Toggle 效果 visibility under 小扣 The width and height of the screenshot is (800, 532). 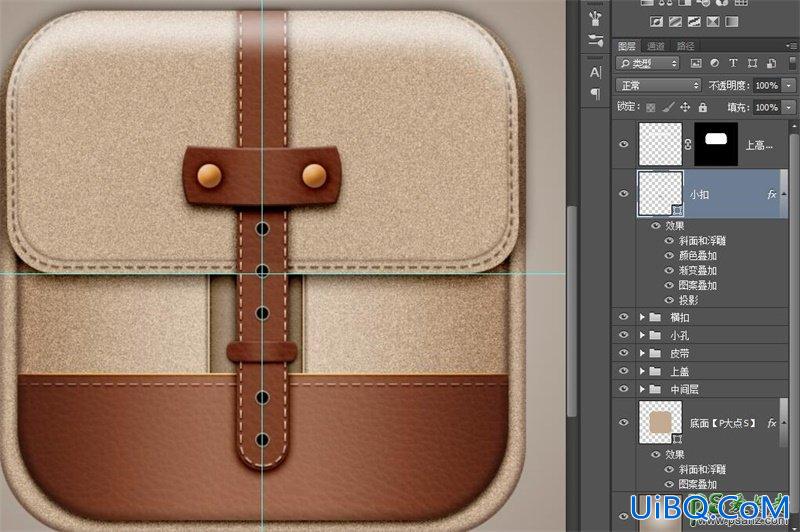click(656, 225)
